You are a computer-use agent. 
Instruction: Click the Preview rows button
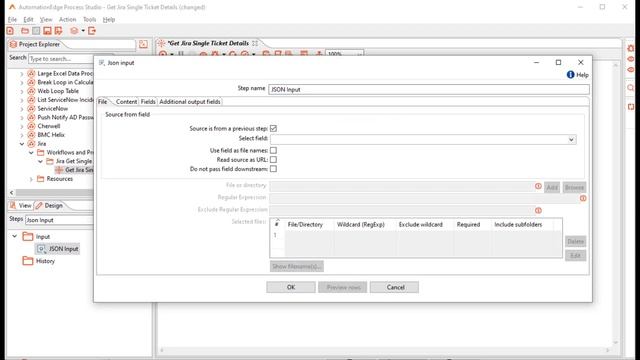(343, 287)
